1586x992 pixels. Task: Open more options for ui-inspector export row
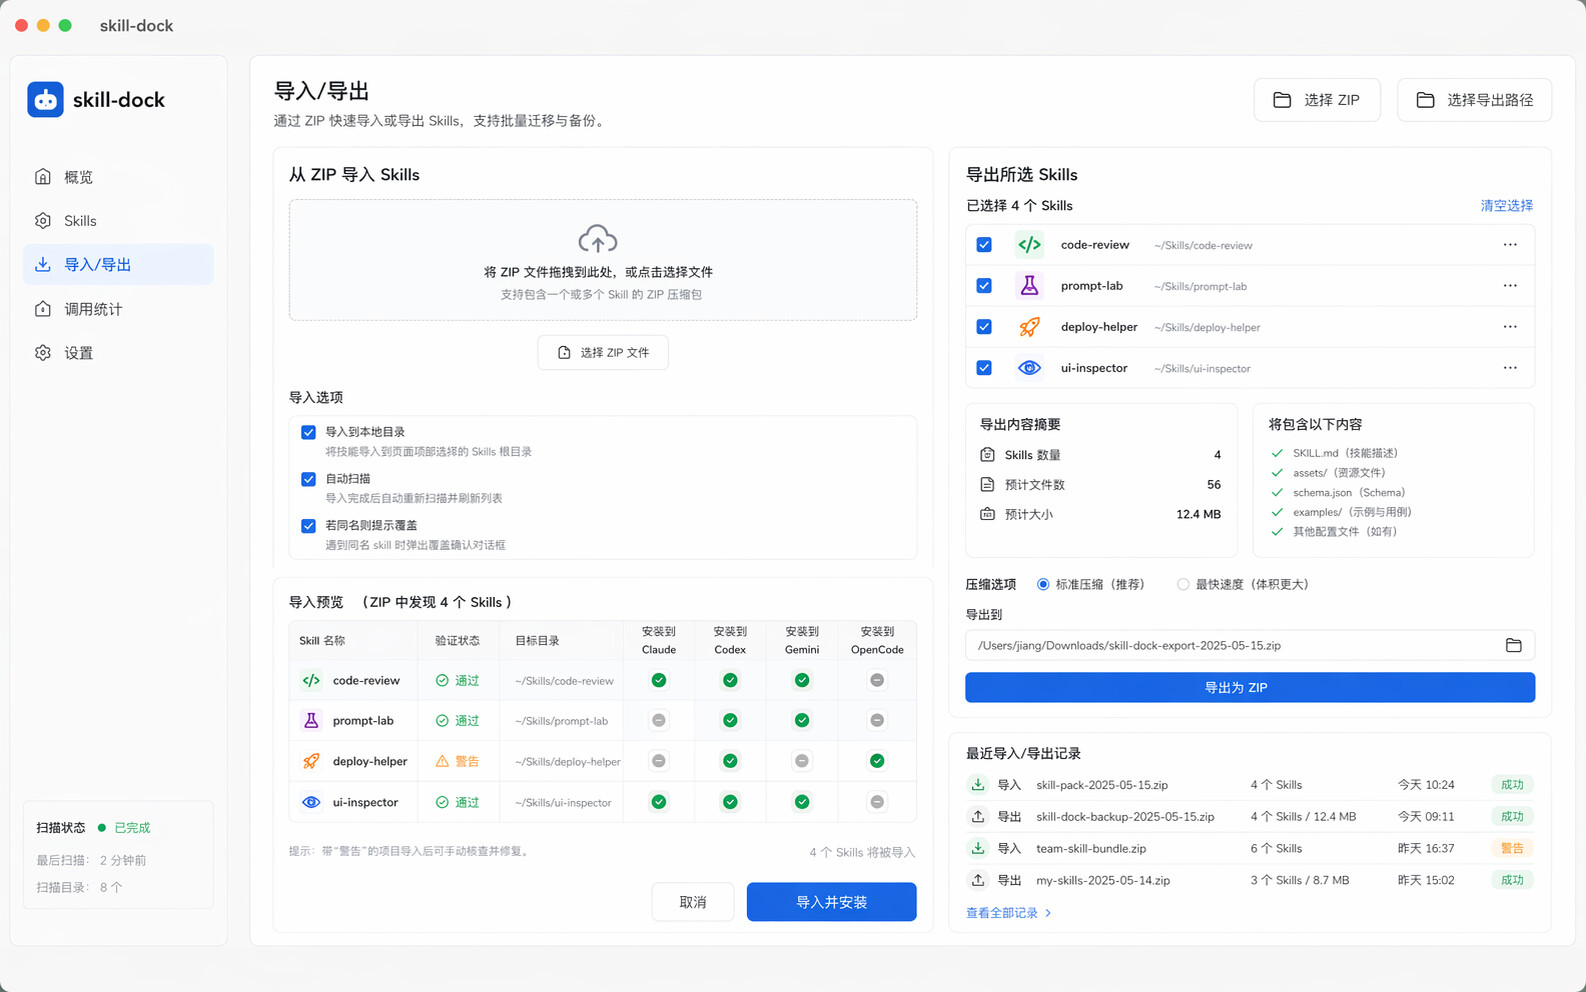tap(1510, 368)
